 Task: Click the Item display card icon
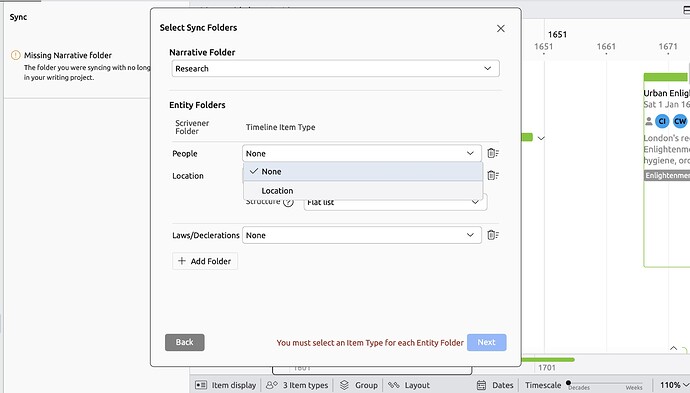201,385
